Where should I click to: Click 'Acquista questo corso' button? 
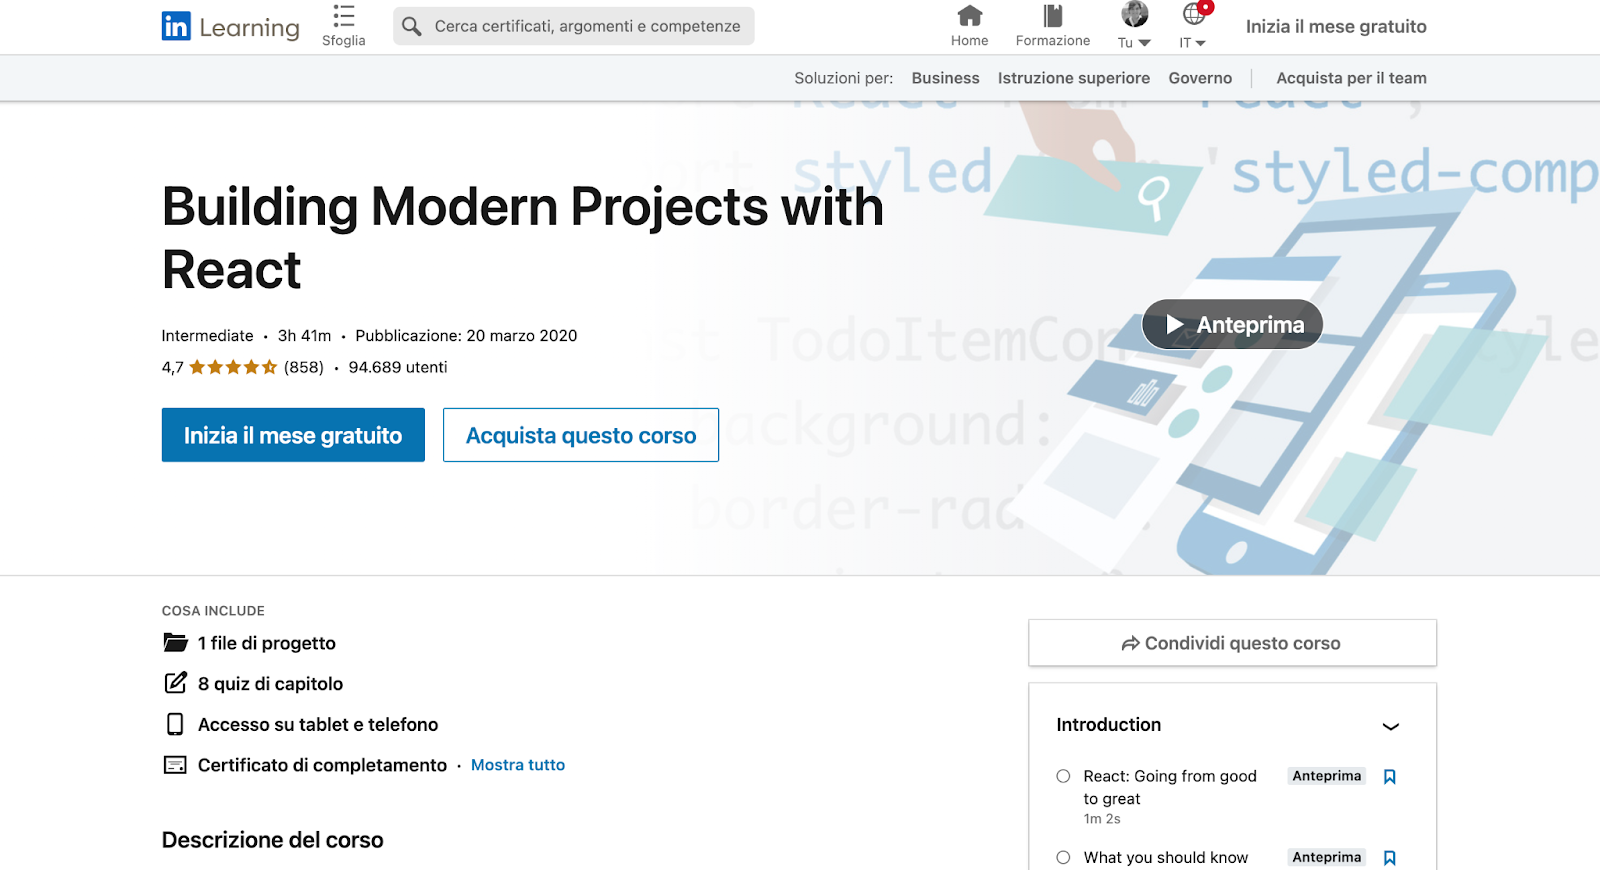point(581,435)
